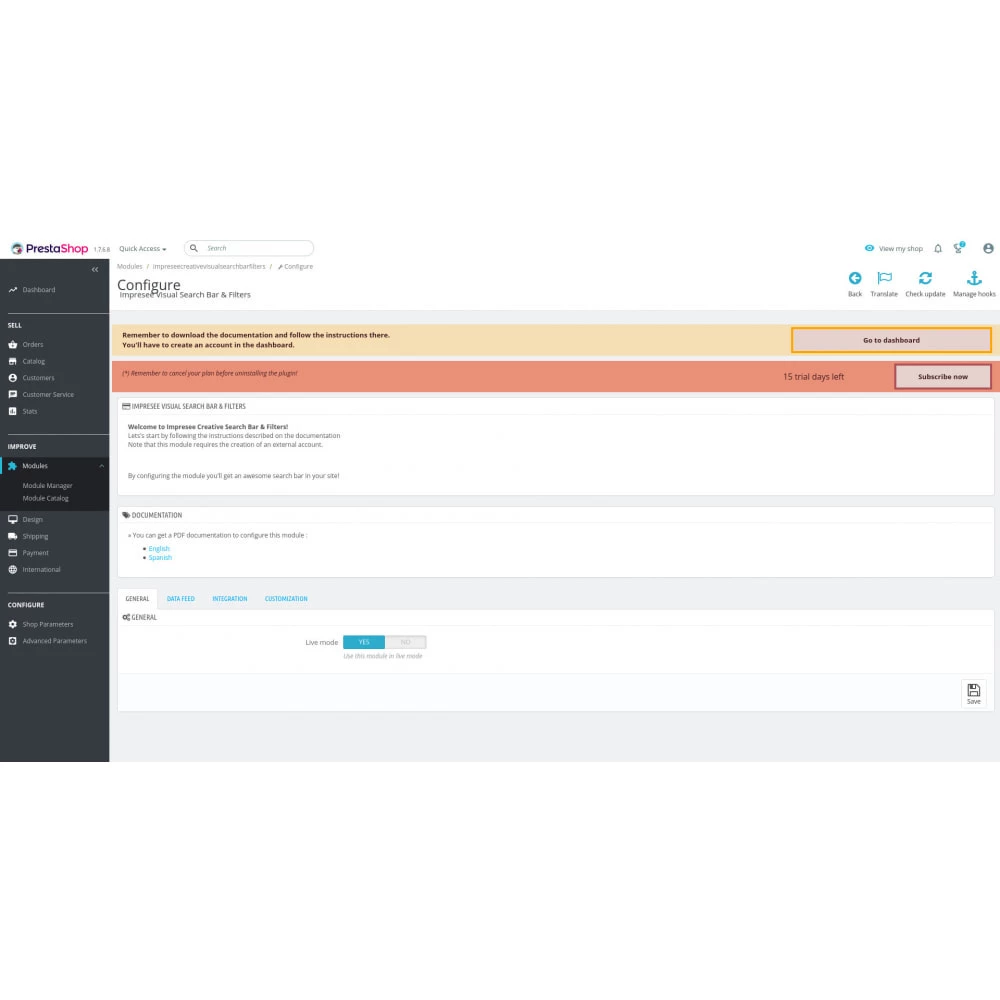Click Modules breadcrumb link
Screen dimensions: 1000x1000
tap(129, 267)
